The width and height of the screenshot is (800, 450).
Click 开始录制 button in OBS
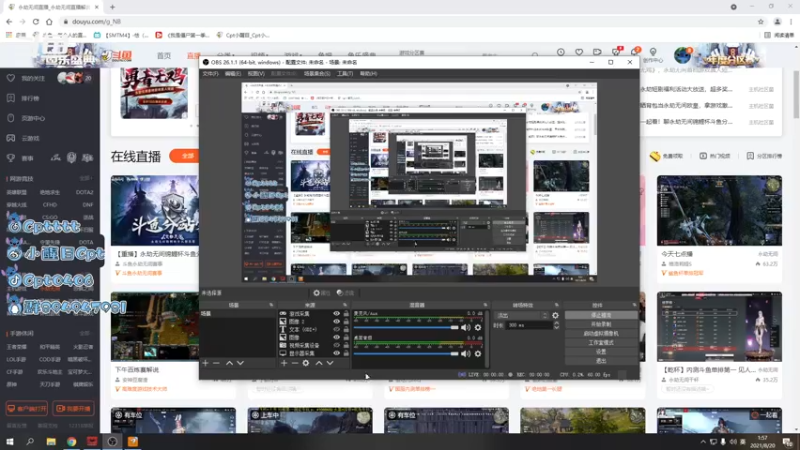(x=601, y=324)
